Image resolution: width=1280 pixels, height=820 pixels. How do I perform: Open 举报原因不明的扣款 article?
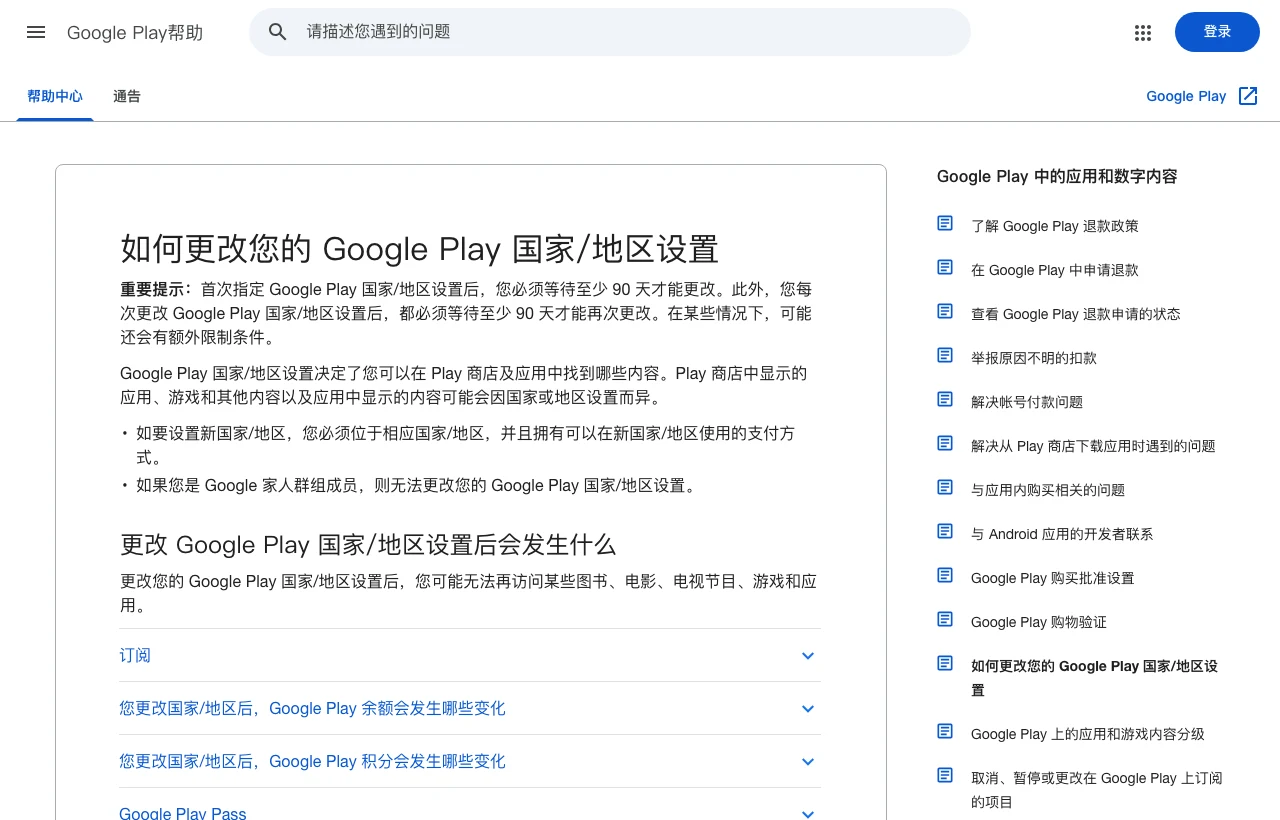tap(1034, 358)
